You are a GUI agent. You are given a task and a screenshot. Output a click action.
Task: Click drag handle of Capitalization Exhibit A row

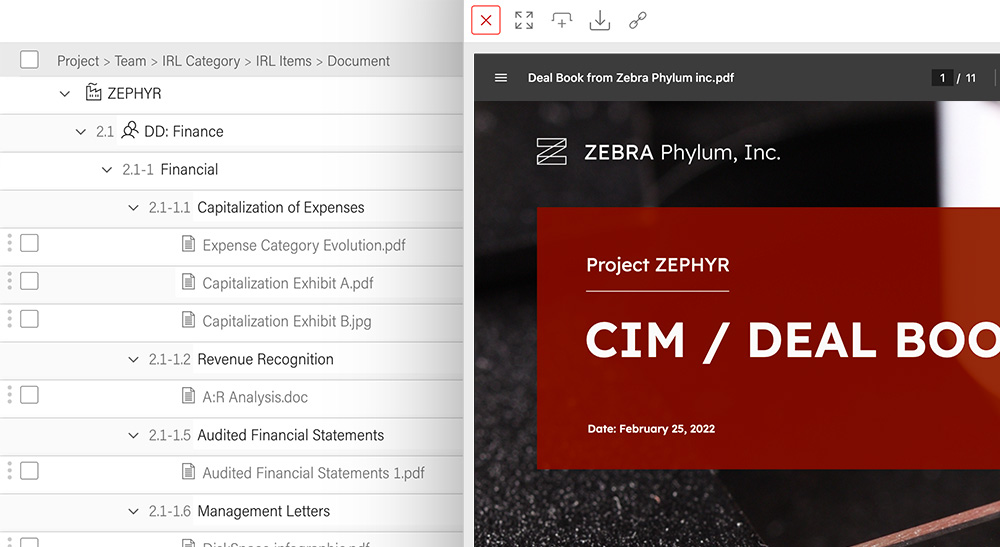point(9,281)
